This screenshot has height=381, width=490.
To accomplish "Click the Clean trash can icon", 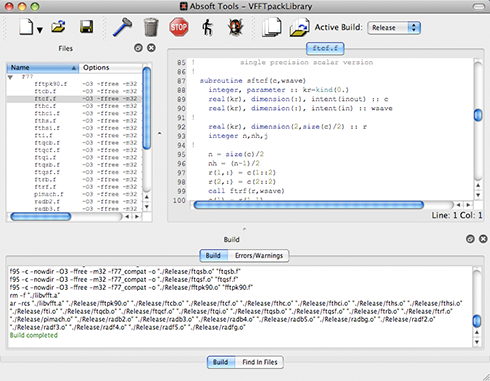I will (x=151, y=27).
